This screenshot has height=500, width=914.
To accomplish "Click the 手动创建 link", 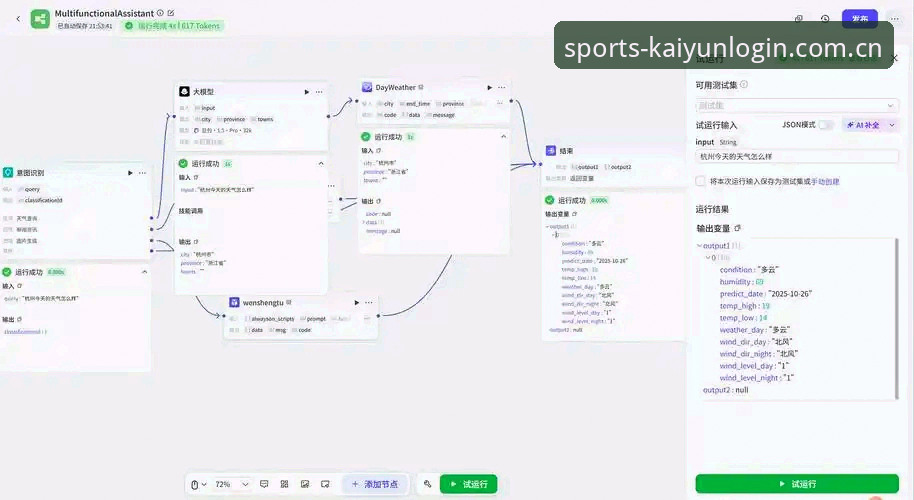I will click(825, 181).
